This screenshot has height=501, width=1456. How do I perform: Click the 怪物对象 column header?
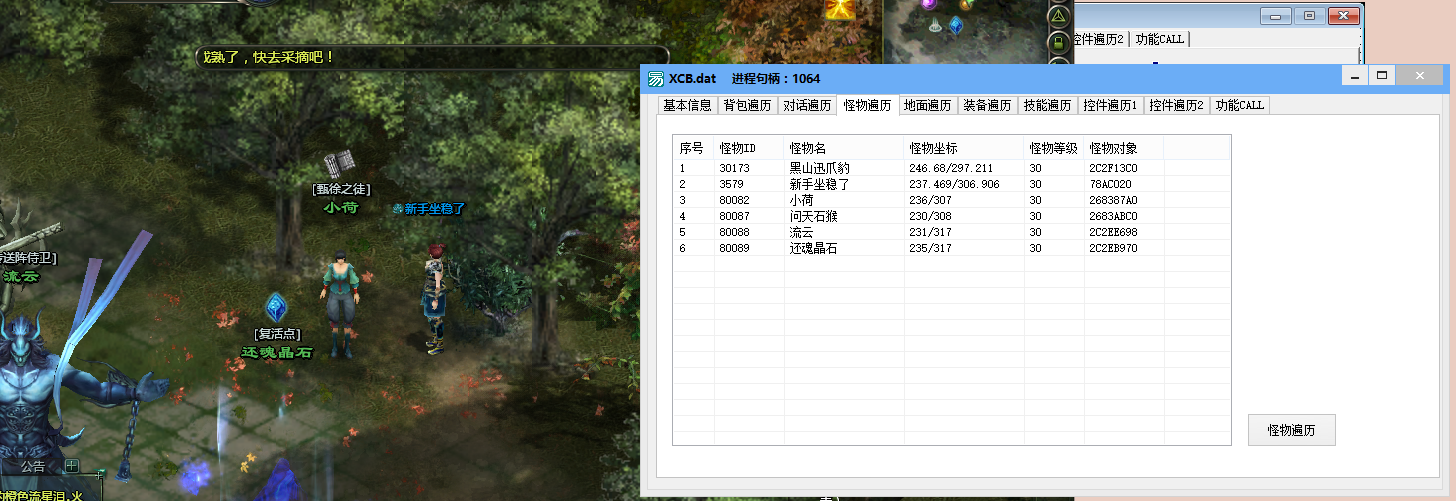[1124, 148]
